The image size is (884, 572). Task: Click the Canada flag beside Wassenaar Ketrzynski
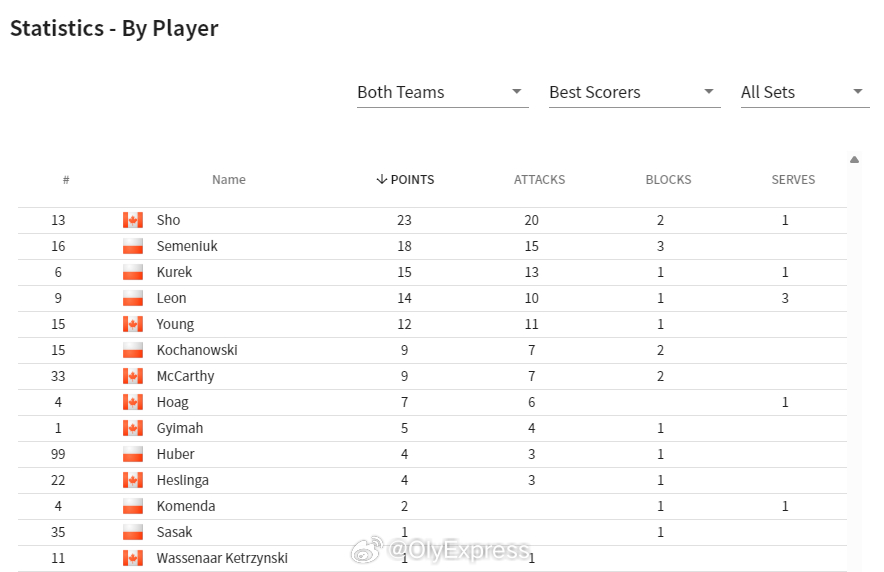[133, 558]
